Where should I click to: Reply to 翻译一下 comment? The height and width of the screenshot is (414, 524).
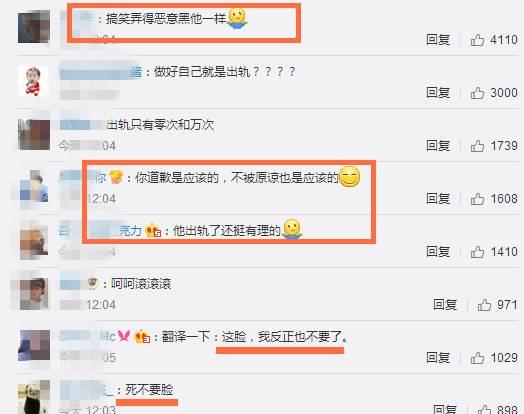pos(438,358)
